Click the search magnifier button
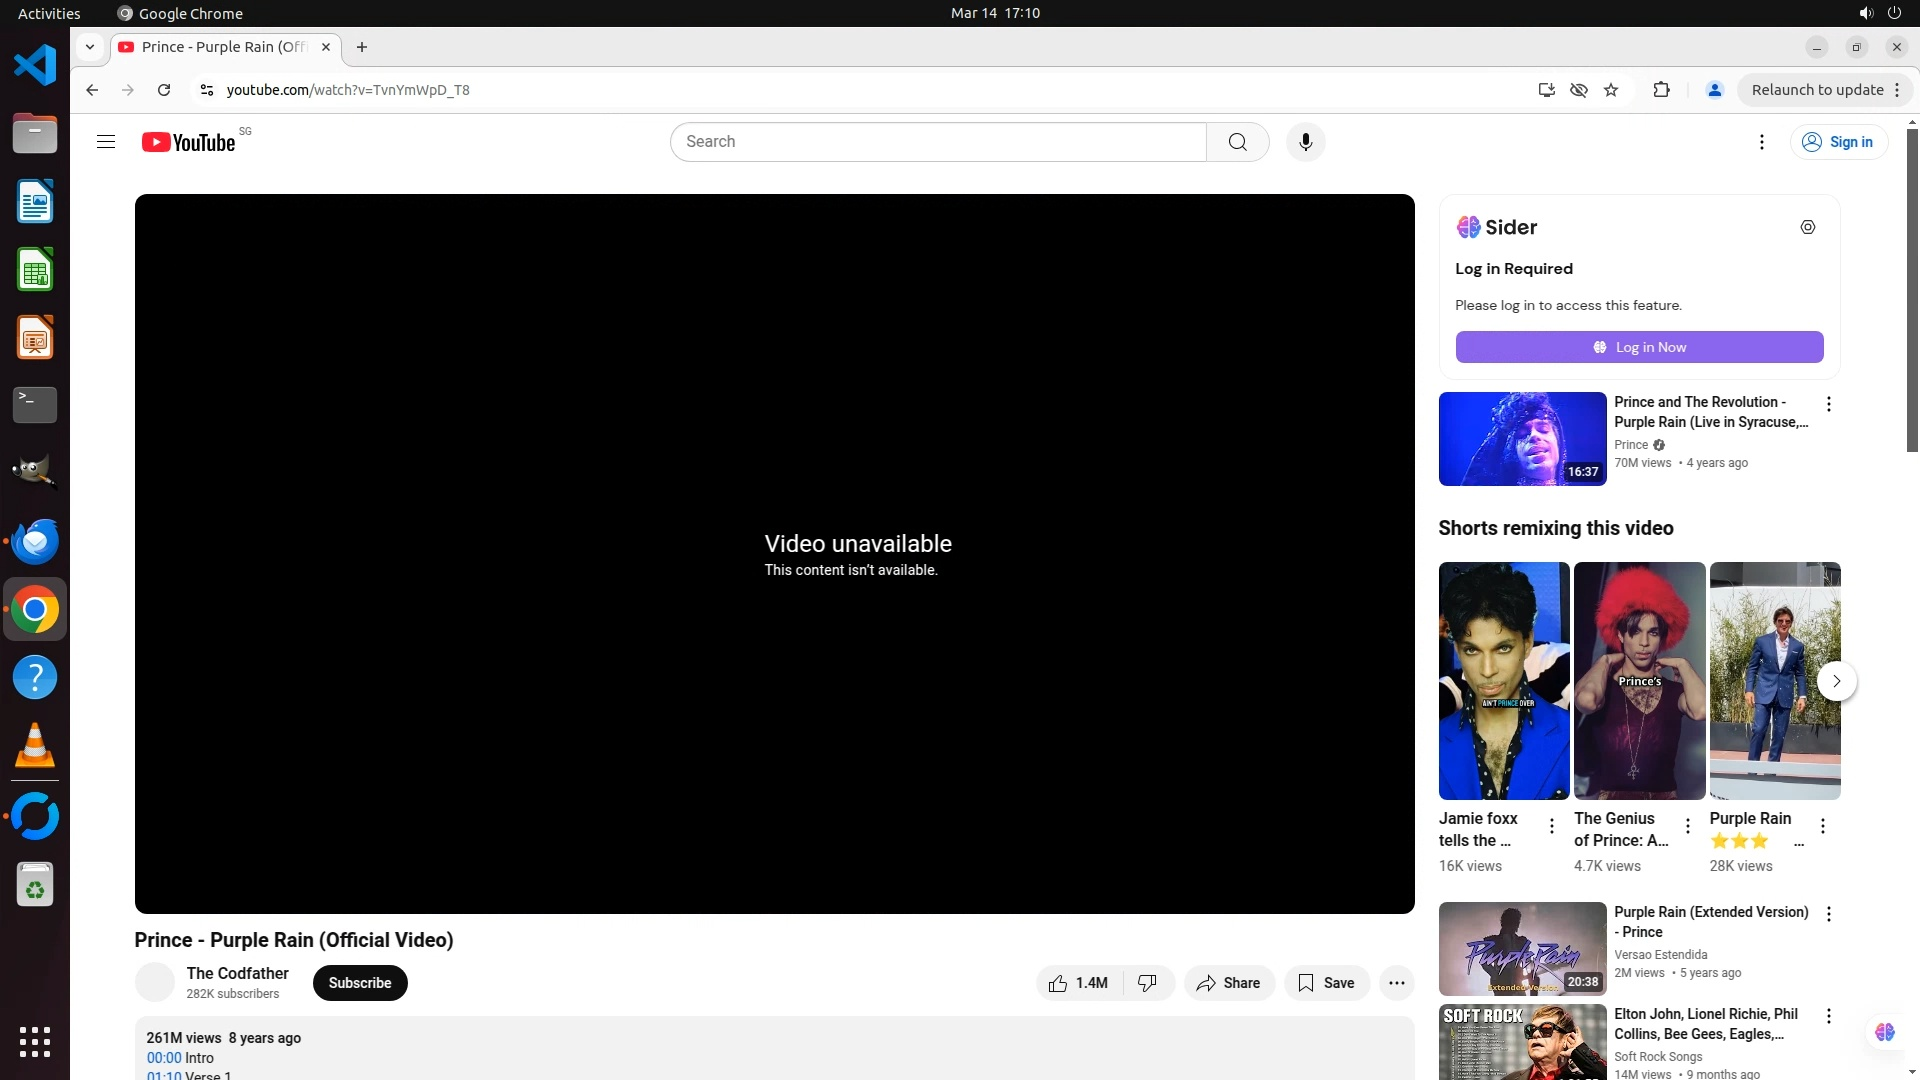 (1237, 142)
